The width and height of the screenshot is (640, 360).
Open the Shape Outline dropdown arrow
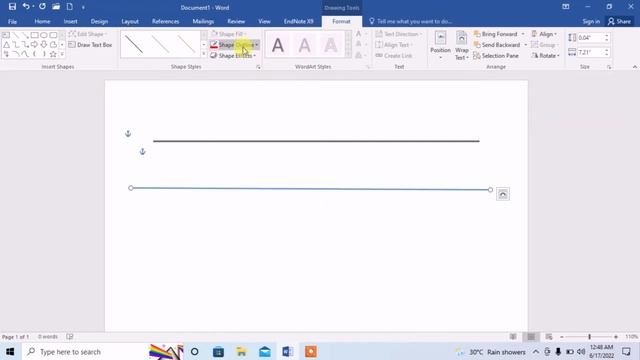click(257, 45)
